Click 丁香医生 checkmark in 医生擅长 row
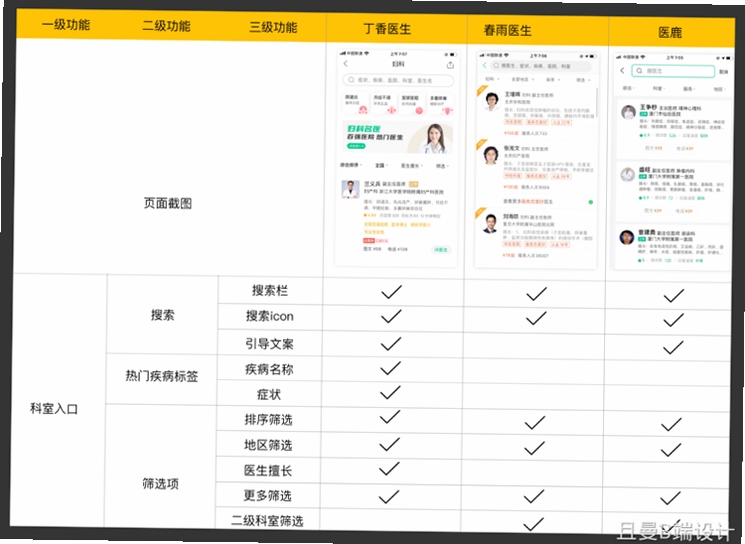 [389, 469]
